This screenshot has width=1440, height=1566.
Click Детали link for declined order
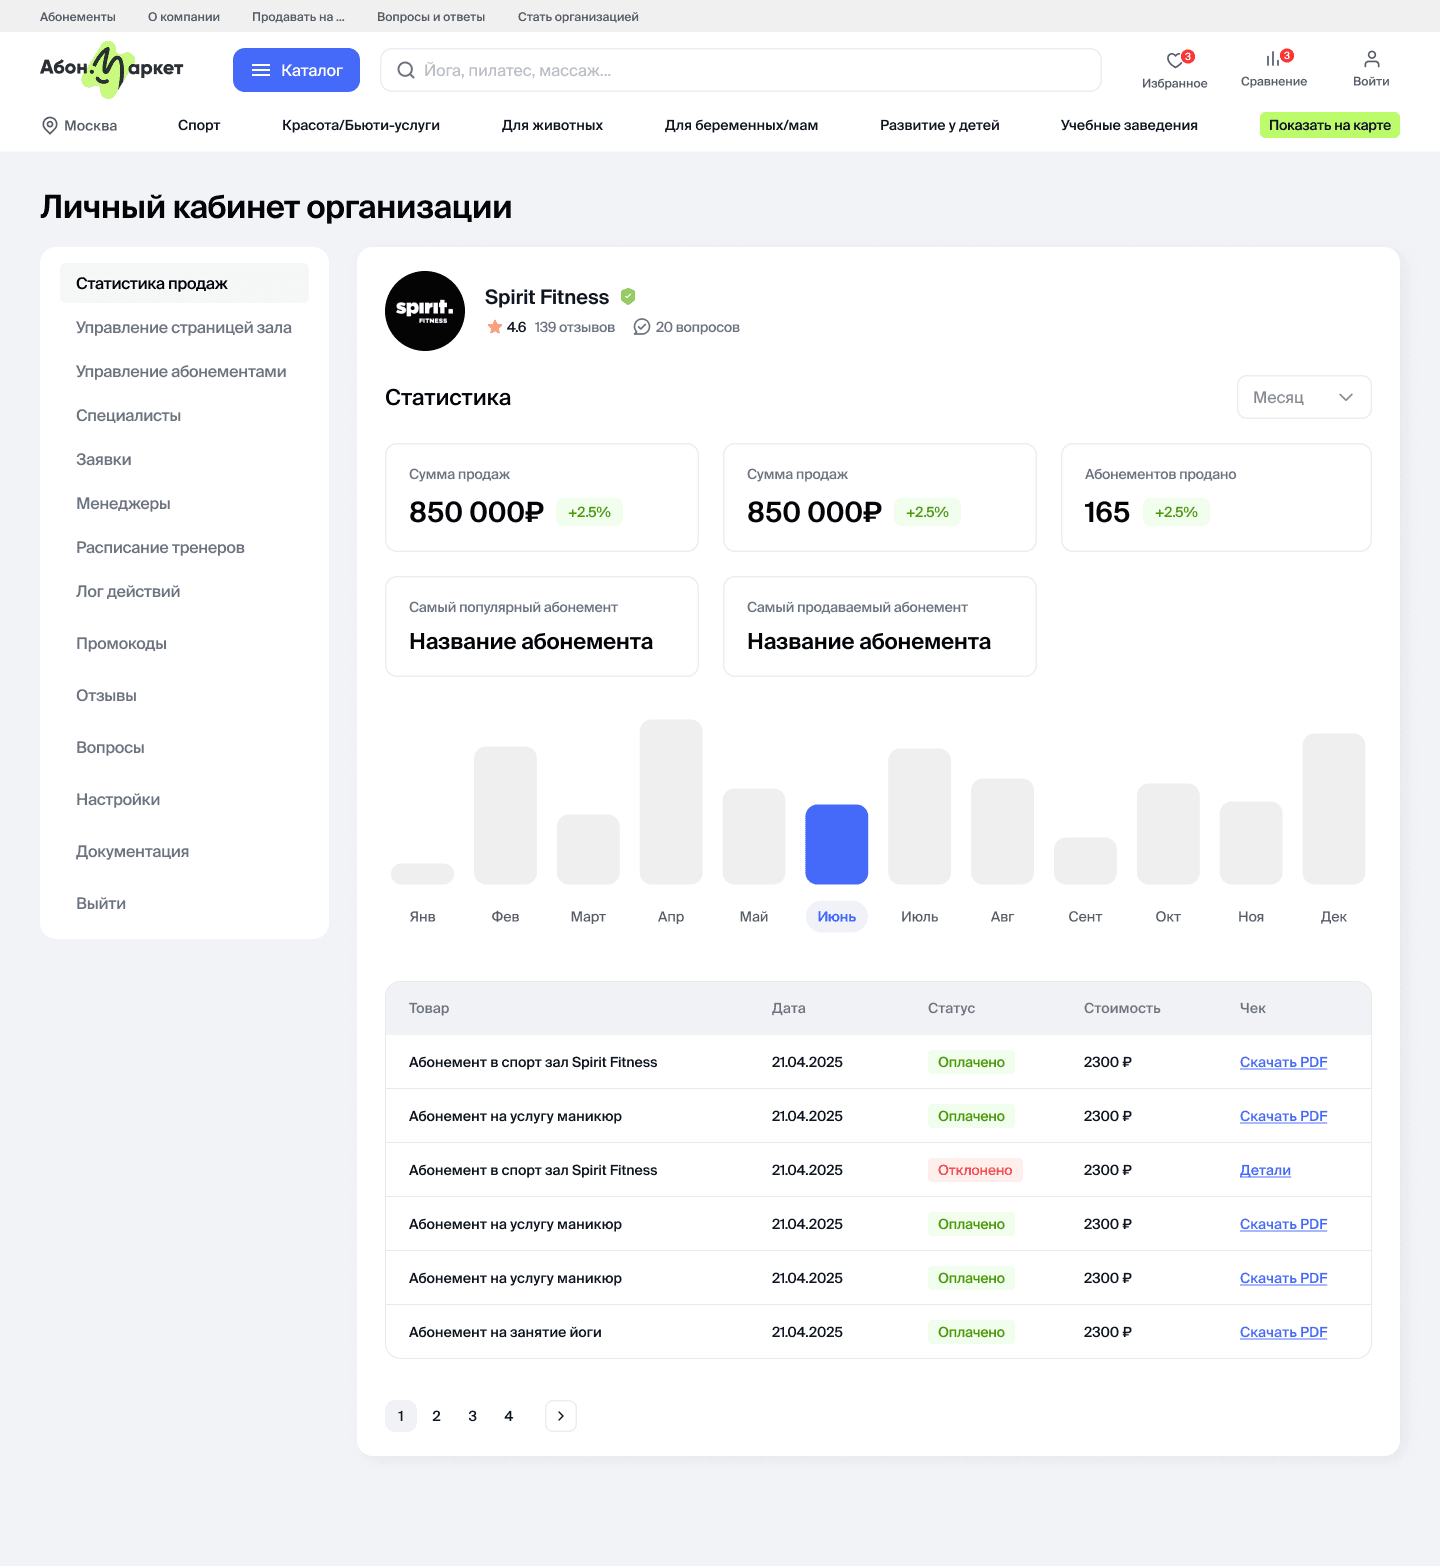pos(1265,1170)
